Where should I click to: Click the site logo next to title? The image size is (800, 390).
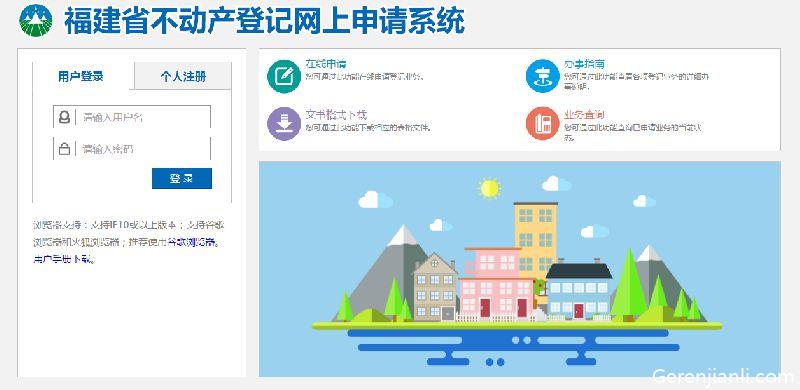point(36,21)
